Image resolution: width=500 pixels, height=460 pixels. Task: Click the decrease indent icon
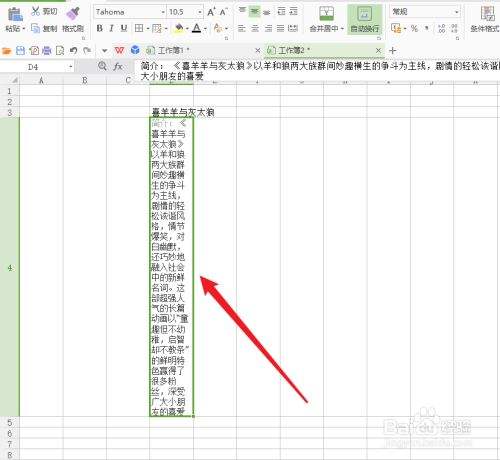[x=282, y=12]
